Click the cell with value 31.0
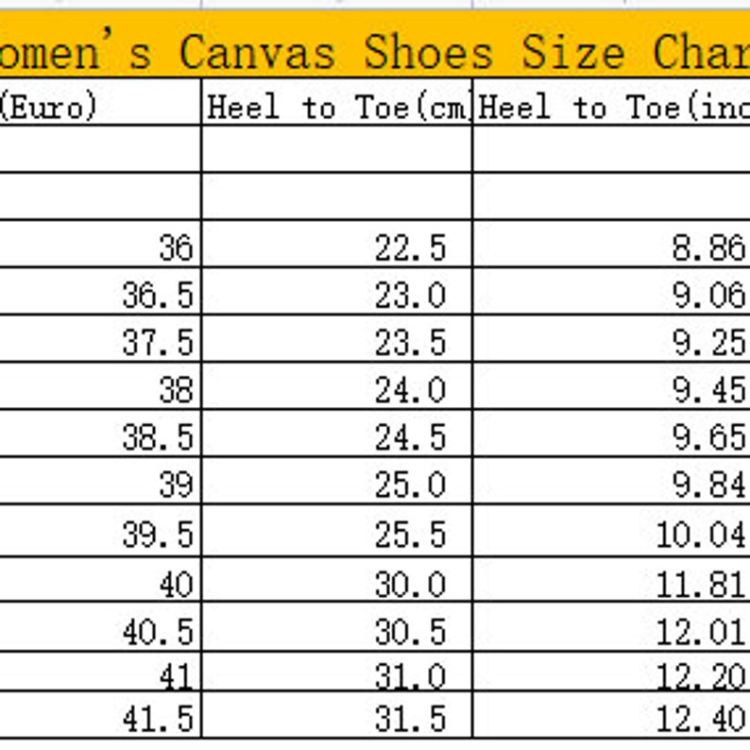Image resolution: width=750 pixels, height=750 pixels. [x=337, y=678]
